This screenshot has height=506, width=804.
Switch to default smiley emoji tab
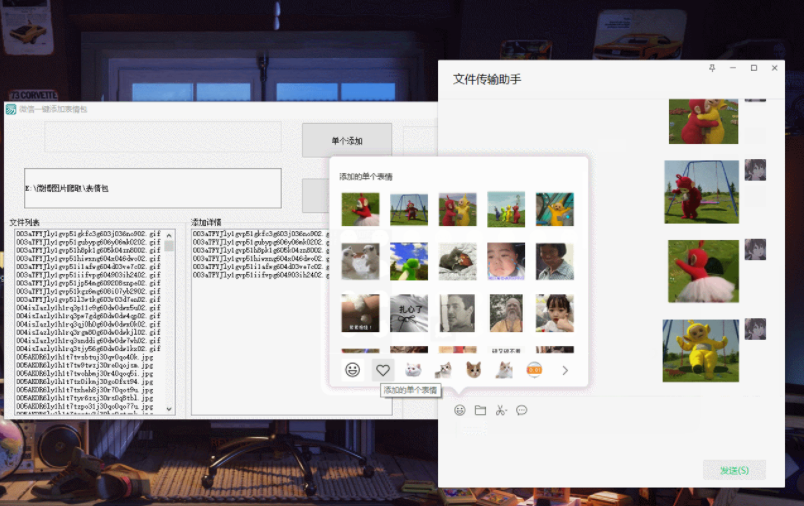click(x=352, y=370)
